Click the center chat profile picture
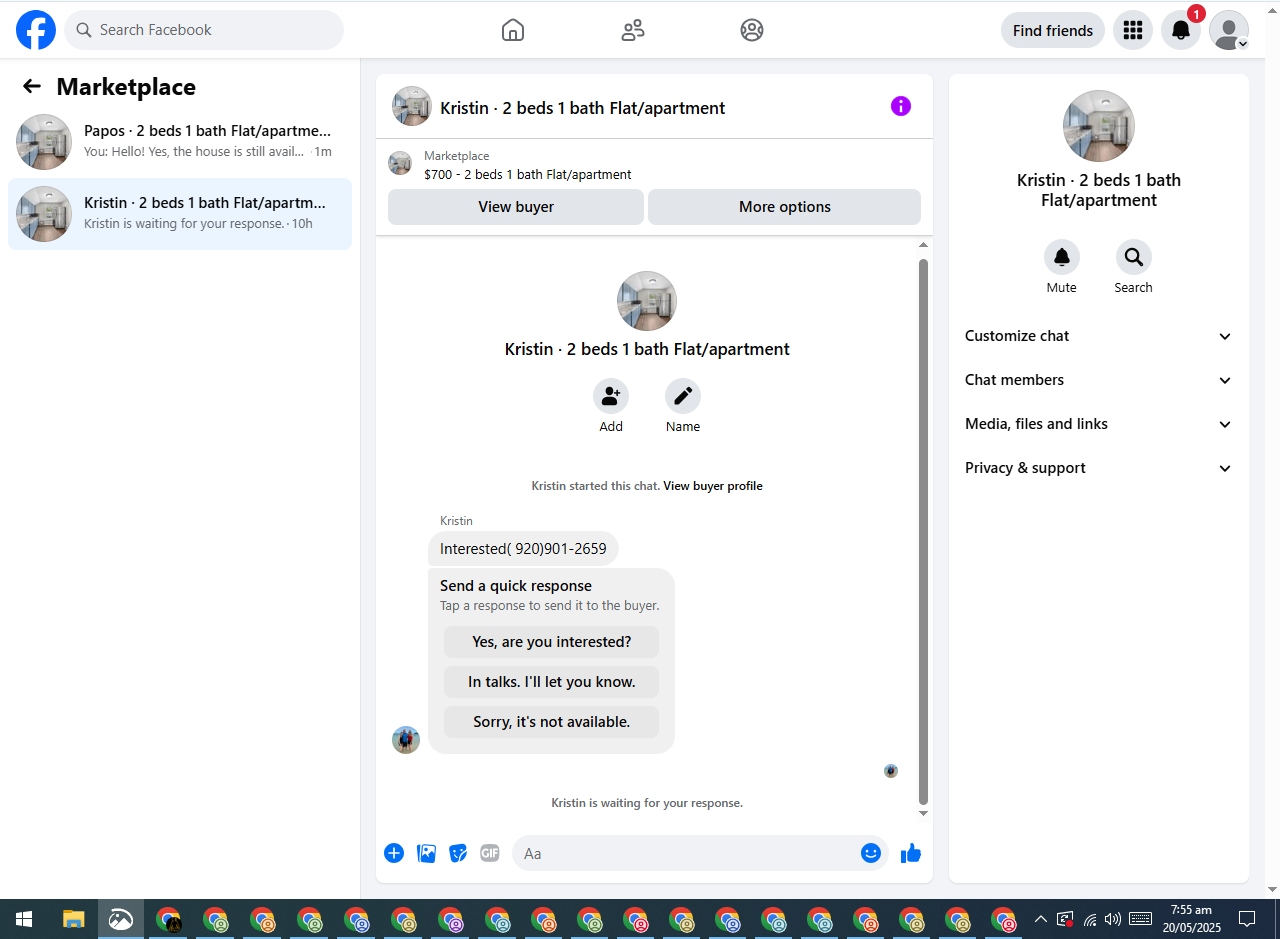The width and height of the screenshot is (1280, 939). coord(647,301)
